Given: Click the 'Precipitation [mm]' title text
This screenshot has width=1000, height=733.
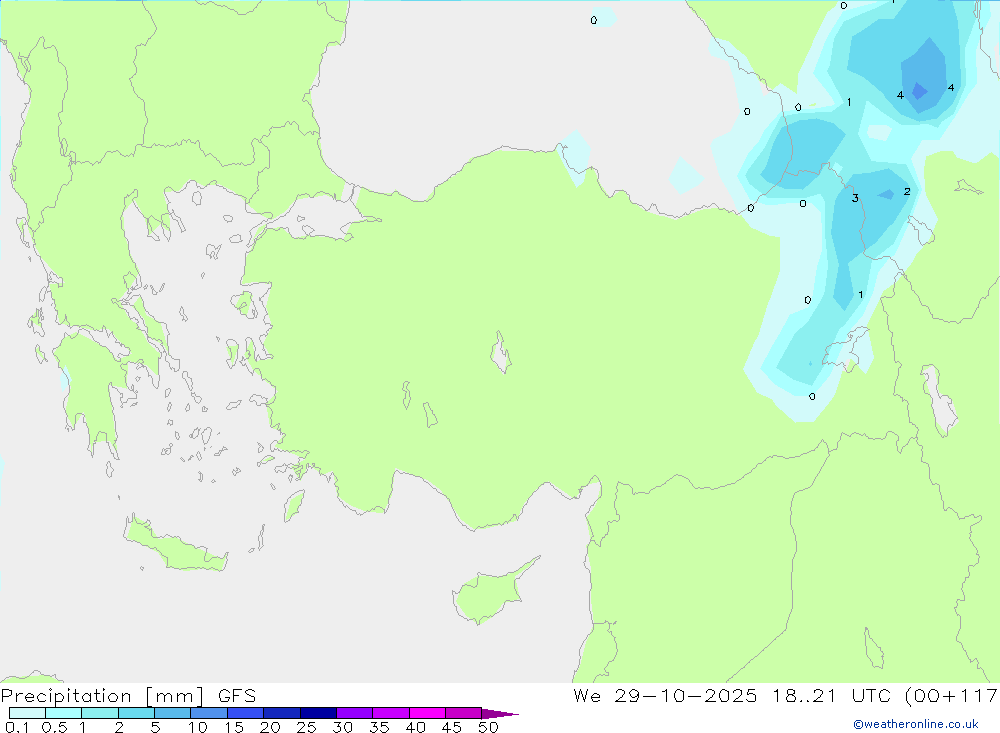Looking at the screenshot, I should point(102,696).
